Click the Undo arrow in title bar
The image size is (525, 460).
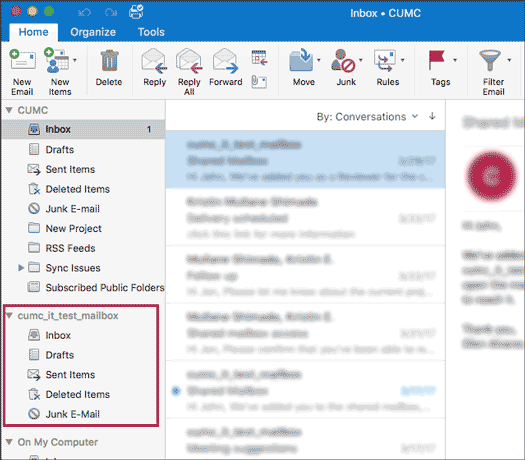pos(84,13)
